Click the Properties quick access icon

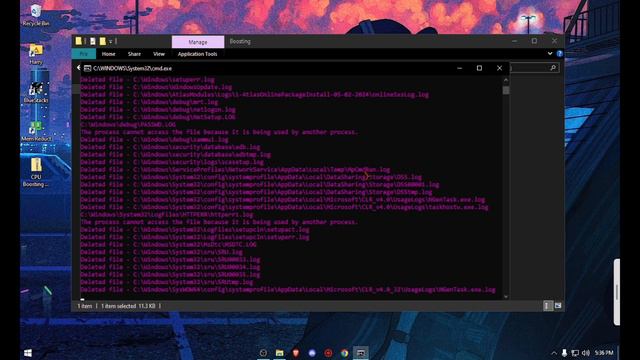(x=93, y=41)
